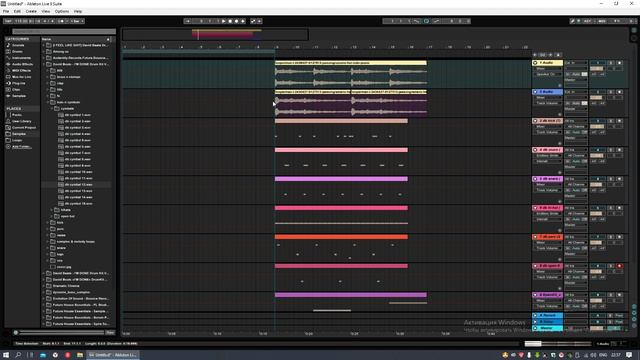Screen dimensions: 640x360
Task: Select Instruments category in browser
Action: click(x=21, y=58)
